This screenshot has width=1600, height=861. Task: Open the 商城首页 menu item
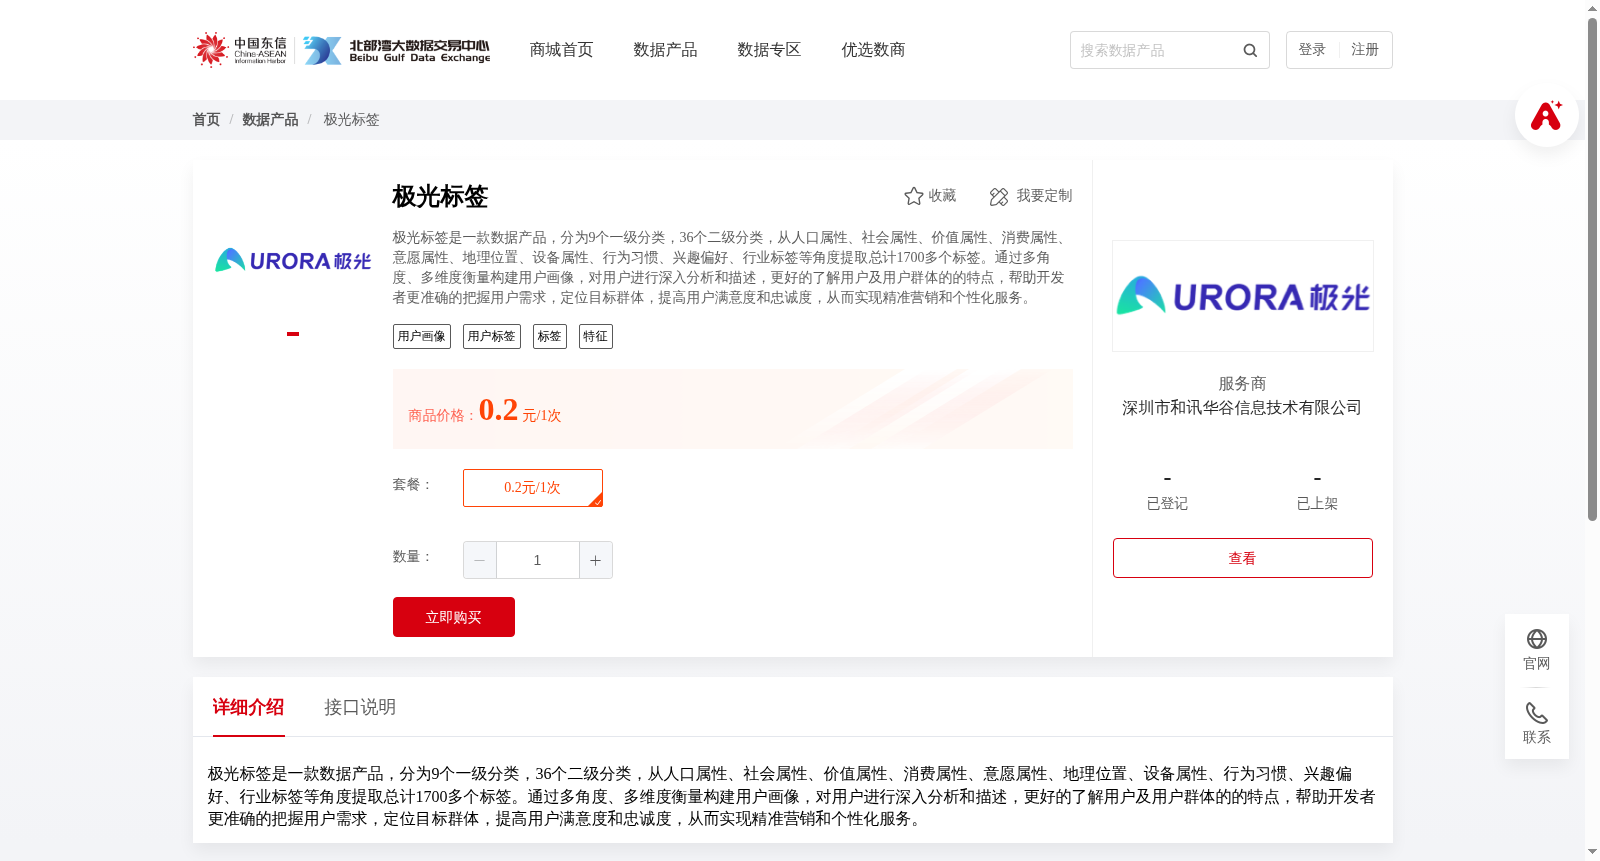click(x=561, y=50)
